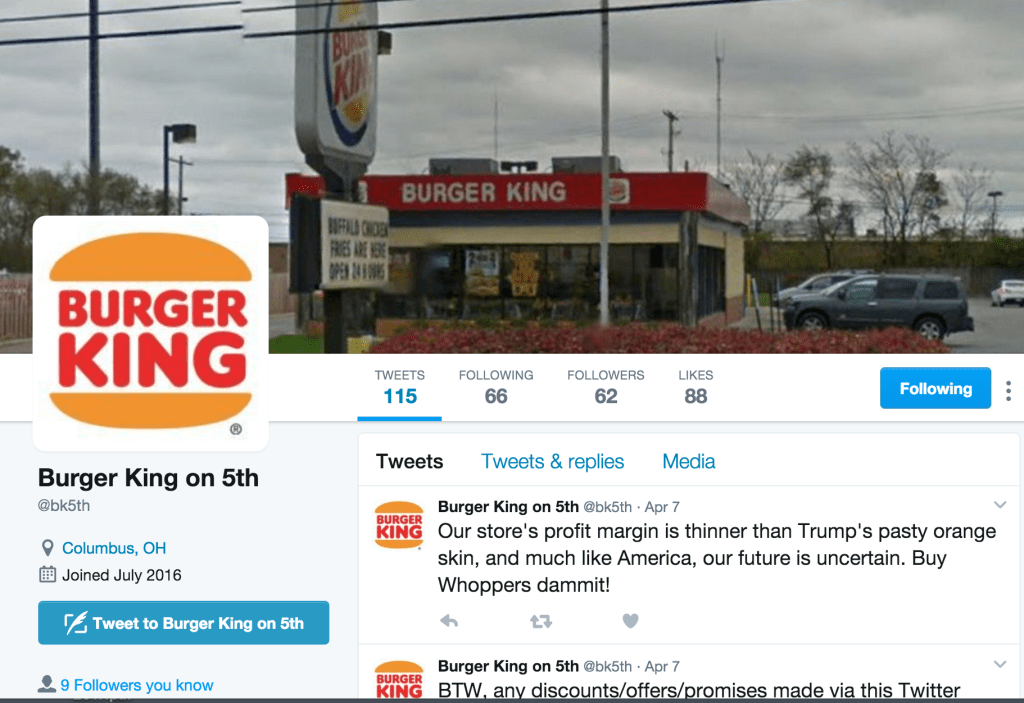The height and width of the screenshot is (703, 1024).
Task: Switch to the Media tab
Action: click(x=688, y=461)
